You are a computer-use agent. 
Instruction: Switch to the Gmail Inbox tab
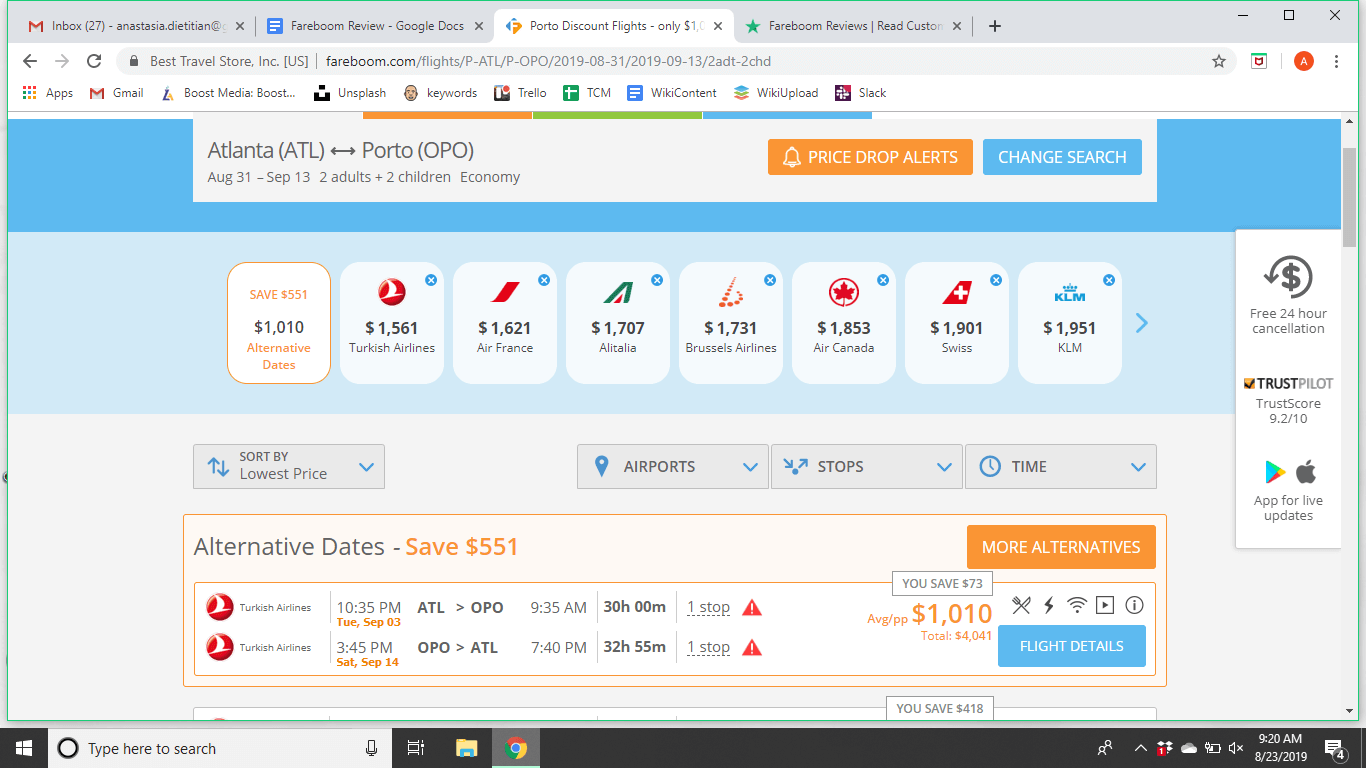click(x=135, y=26)
